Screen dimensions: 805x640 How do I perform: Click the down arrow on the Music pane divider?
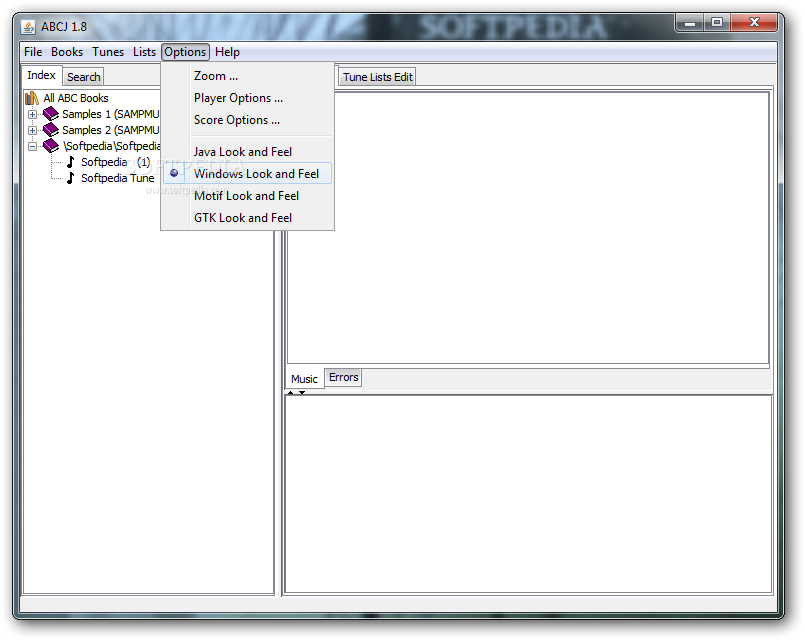(302, 393)
